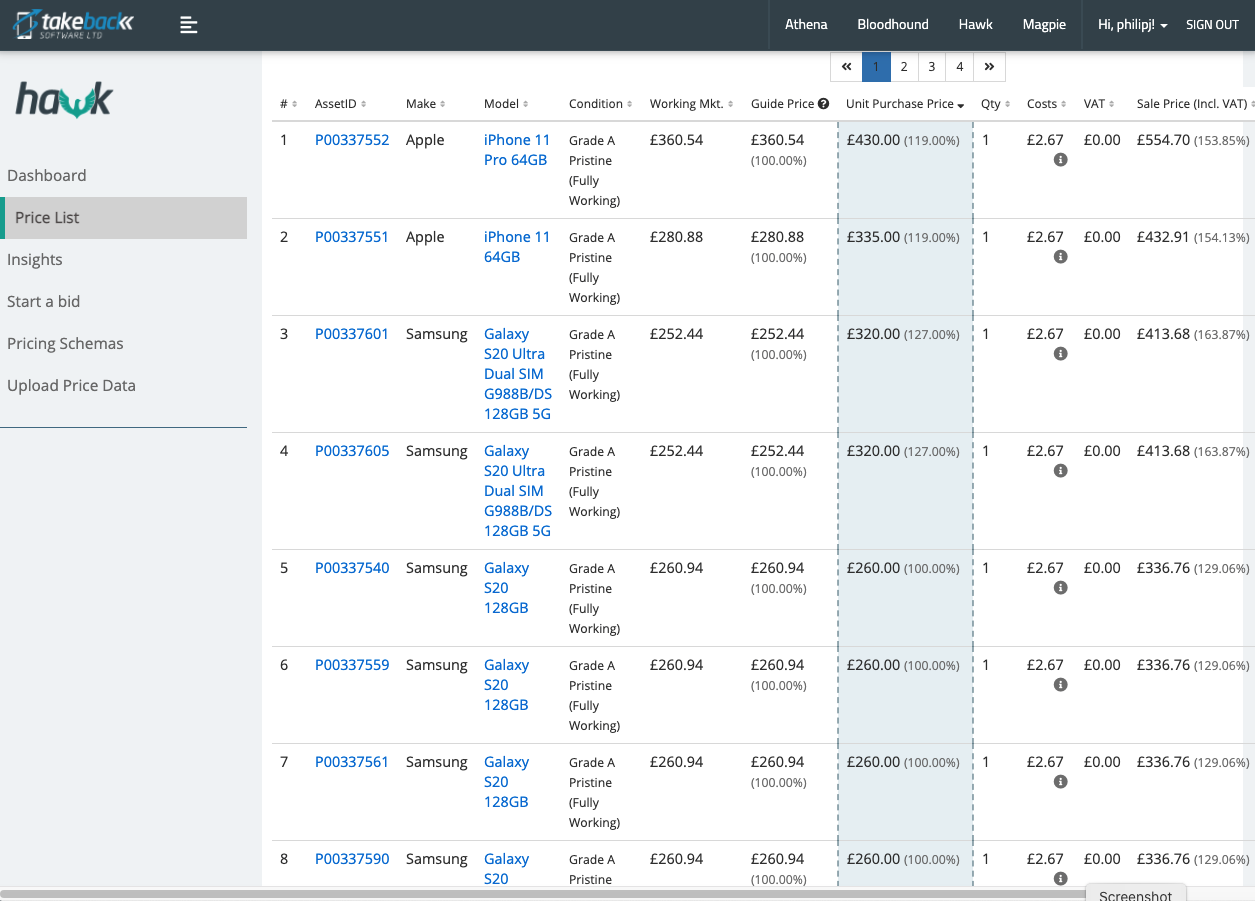Sort by Model column header
This screenshot has height=901, width=1255.
click(x=507, y=104)
